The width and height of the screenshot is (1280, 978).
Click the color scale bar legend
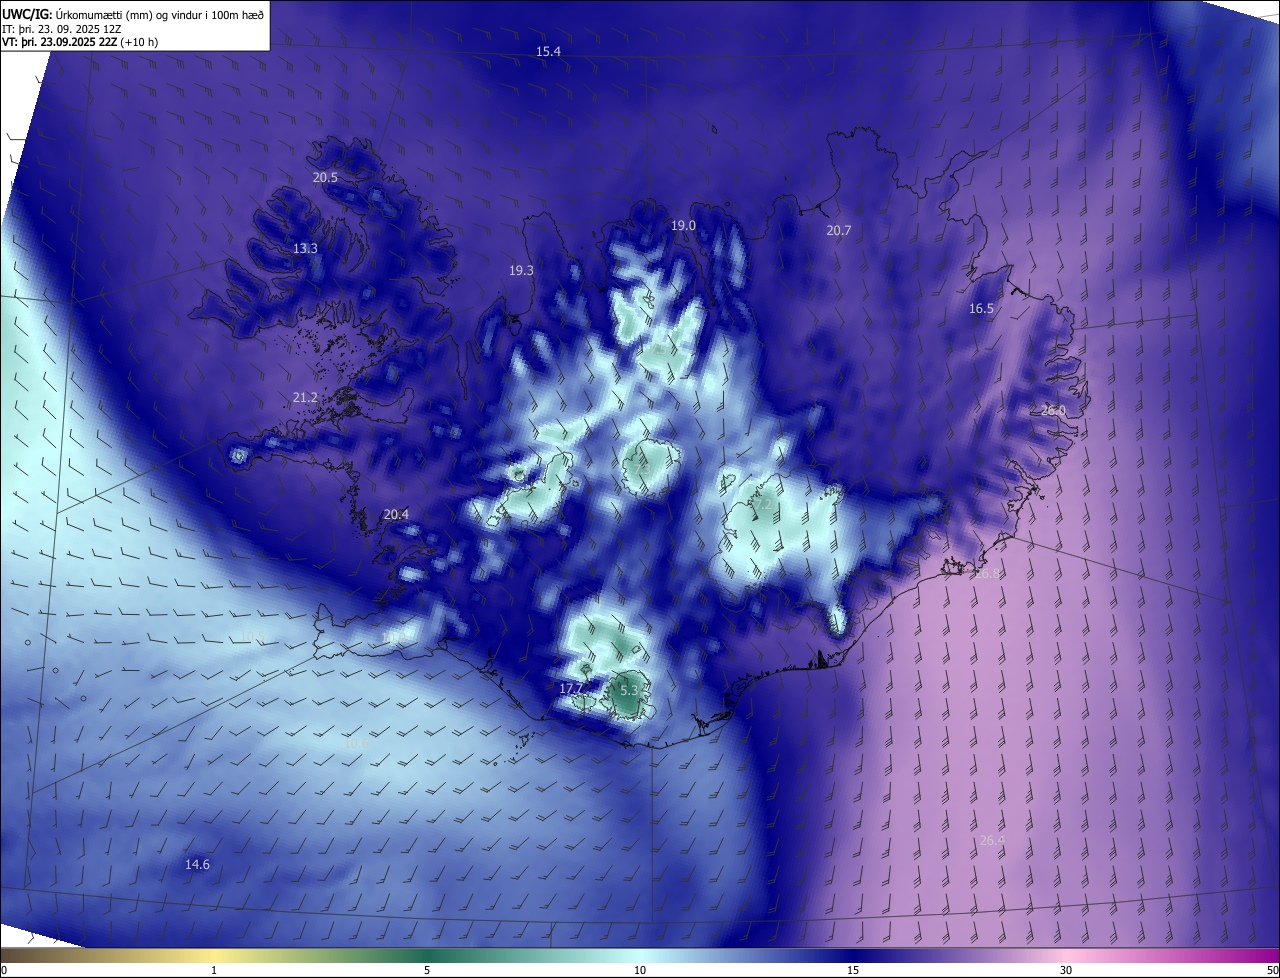640,955
